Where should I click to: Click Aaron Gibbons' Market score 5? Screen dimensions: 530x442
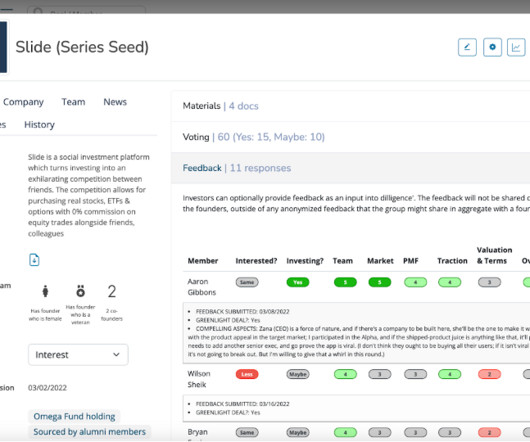pos(380,282)
